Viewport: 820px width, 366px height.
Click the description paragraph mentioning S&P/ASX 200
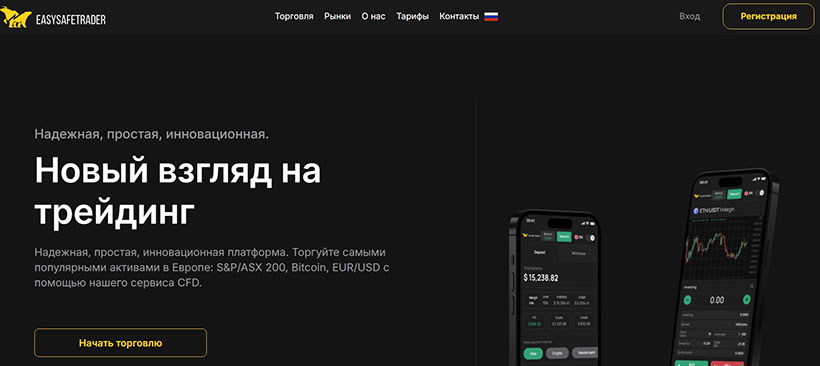[212, 268]
